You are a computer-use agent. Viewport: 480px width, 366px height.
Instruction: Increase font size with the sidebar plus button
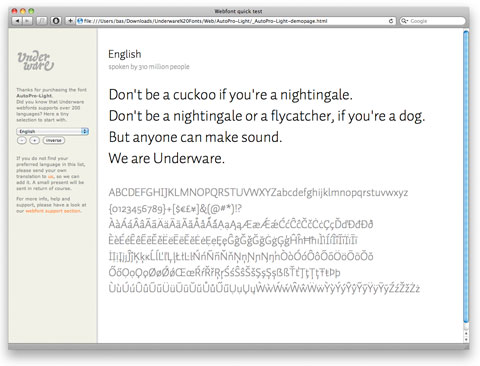click(x=34, y=140)
